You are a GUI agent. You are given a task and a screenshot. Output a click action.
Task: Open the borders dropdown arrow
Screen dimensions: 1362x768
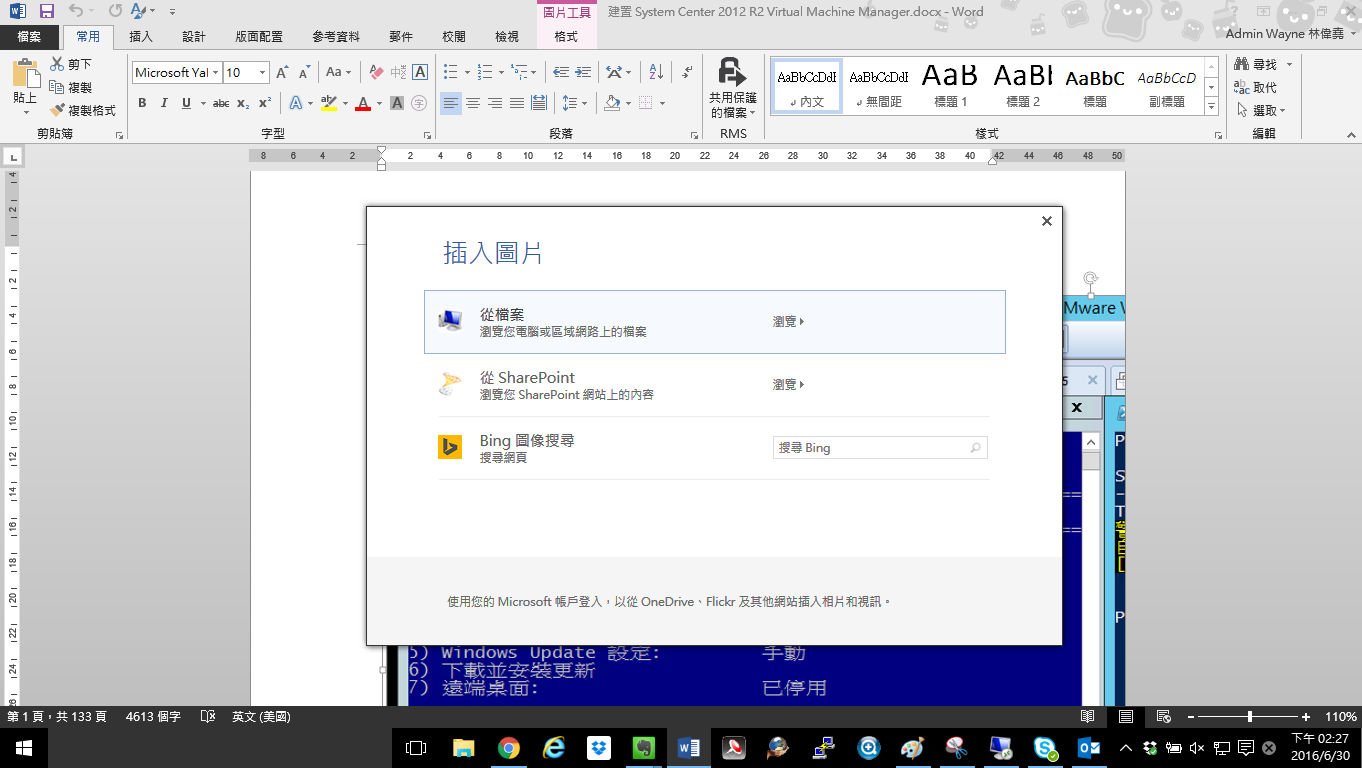(x=662, y=103)
